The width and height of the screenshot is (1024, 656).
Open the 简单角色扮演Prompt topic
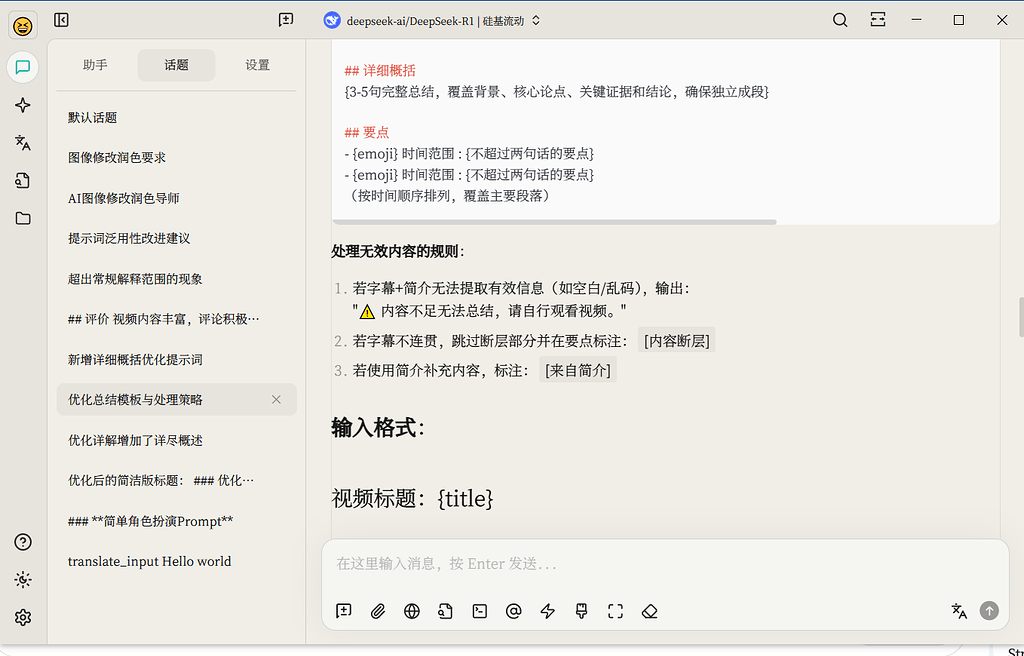(x=176, y=521)
